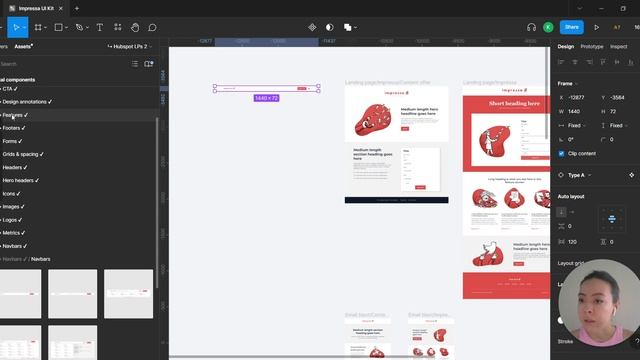
Task: Expand the Forms component group
Action: point(12,141)
